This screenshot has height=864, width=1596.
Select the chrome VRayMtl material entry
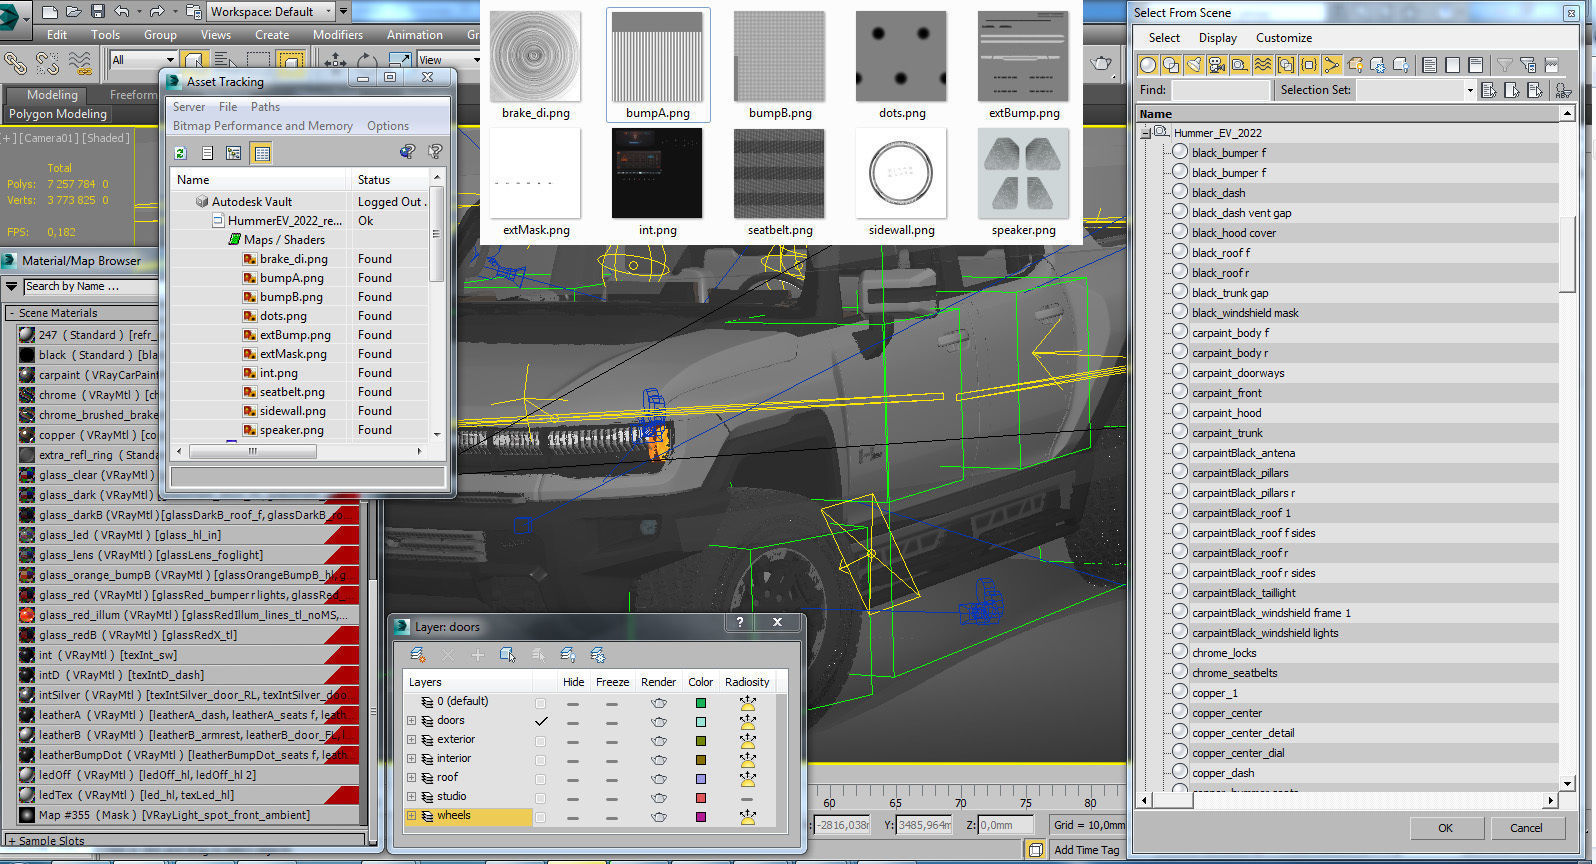(x=88, y=395)
